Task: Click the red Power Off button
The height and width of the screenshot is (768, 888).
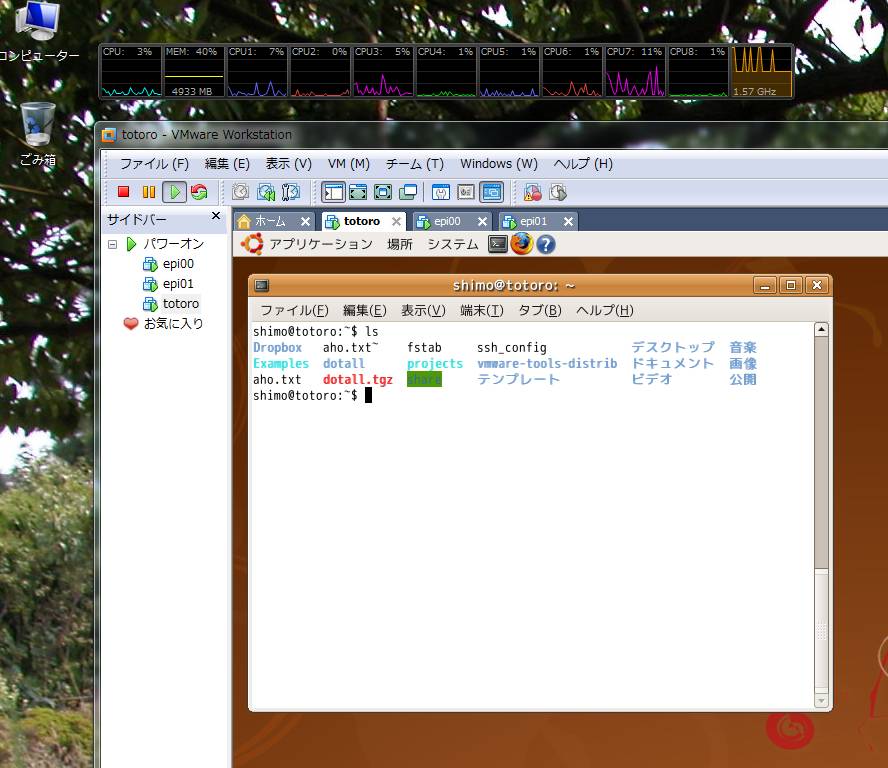Action: pos(124,192)
